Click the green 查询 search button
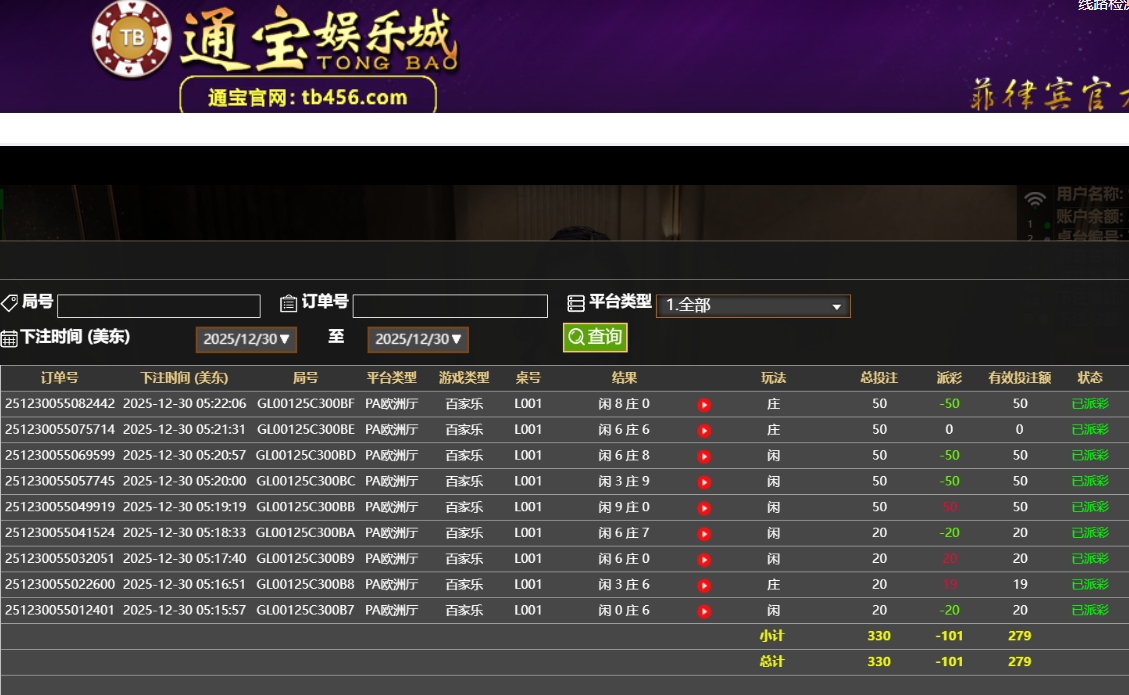Viewport: 1129px width, 695px height. (x=595, y=337)
